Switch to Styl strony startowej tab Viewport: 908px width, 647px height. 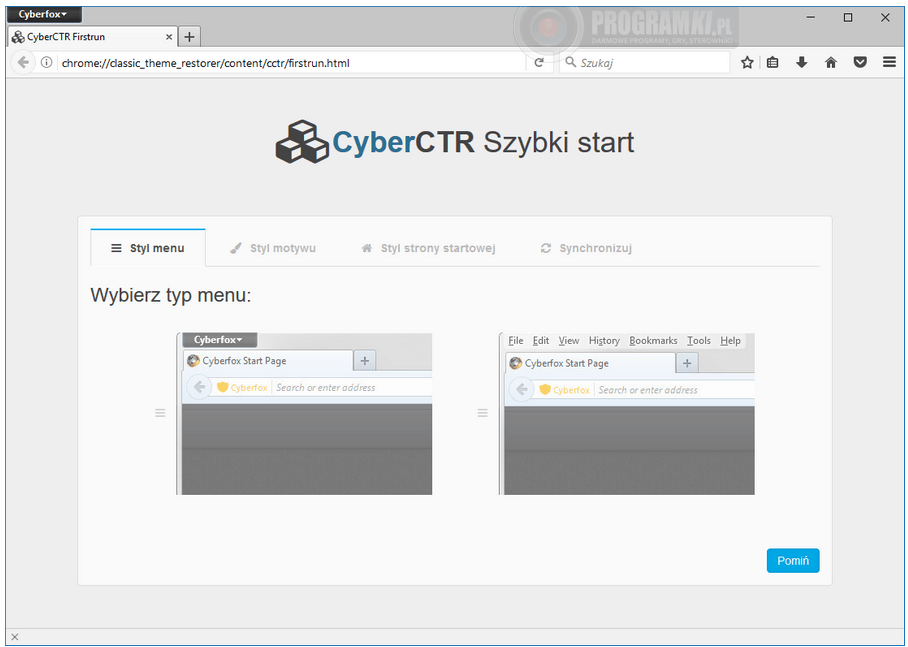428,248
